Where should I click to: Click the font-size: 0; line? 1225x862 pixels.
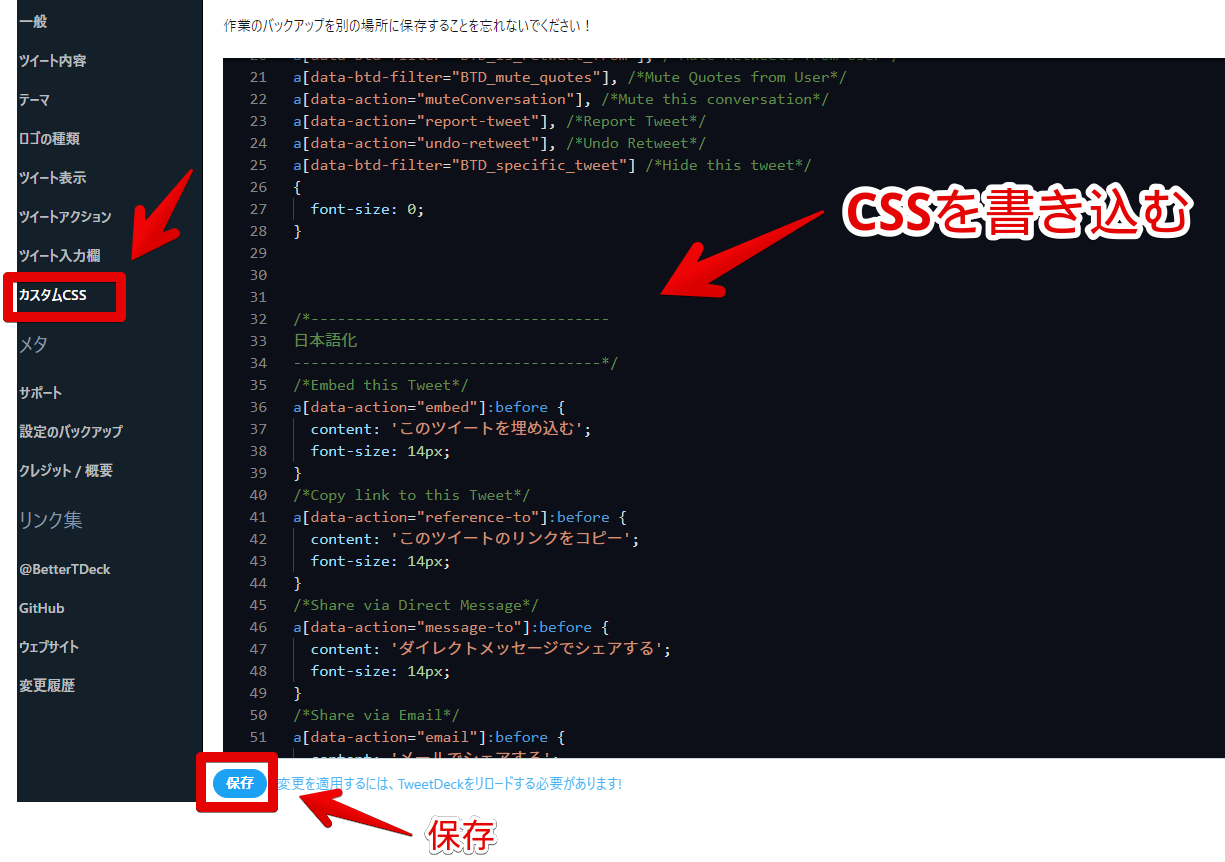click(367, 209)
